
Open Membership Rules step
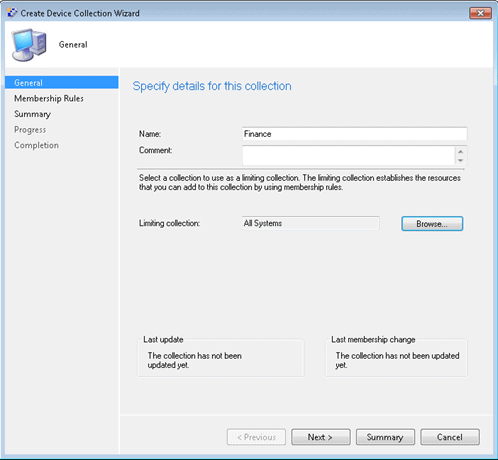point(49,98)
